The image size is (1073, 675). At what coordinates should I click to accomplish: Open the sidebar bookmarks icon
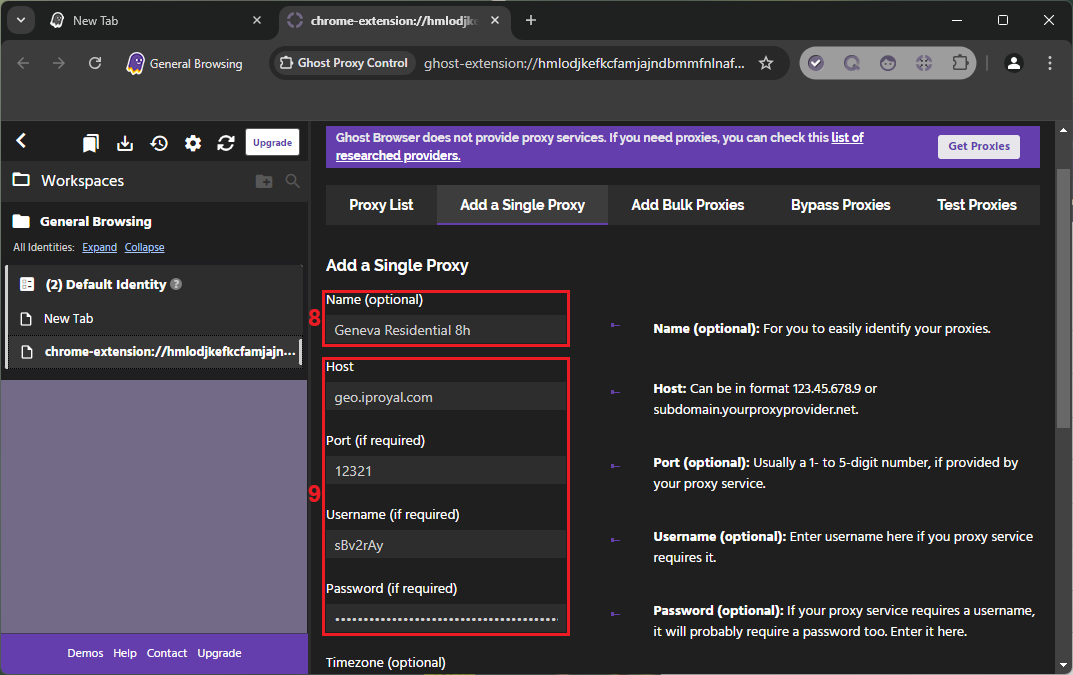coord(90,143)
